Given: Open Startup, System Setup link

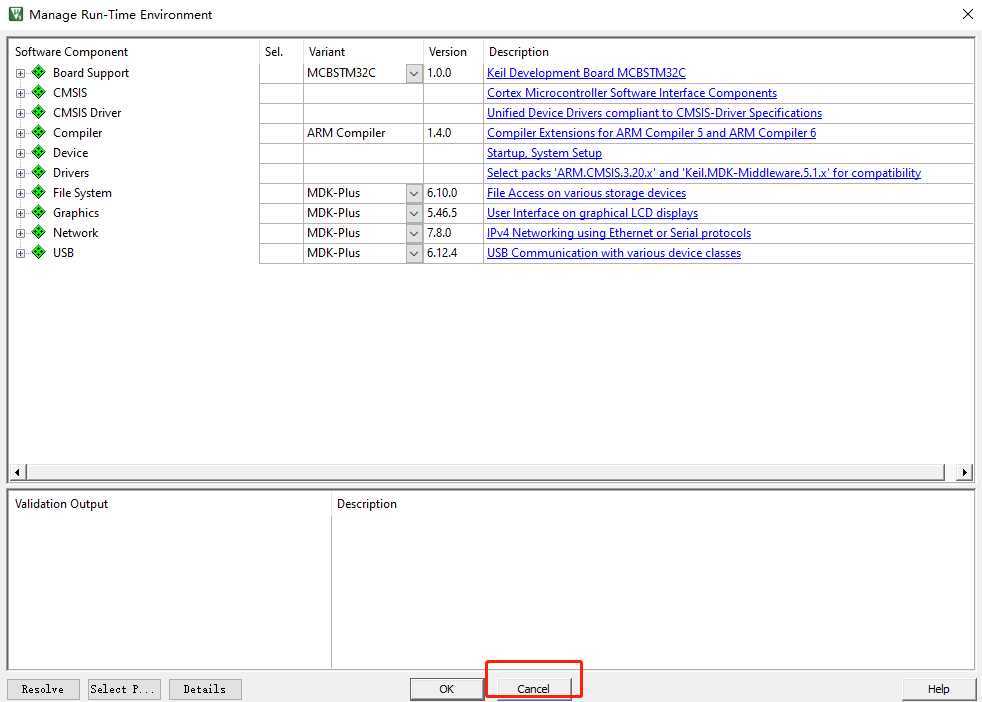Looking at the screenshot, I should tap(544, 153).
